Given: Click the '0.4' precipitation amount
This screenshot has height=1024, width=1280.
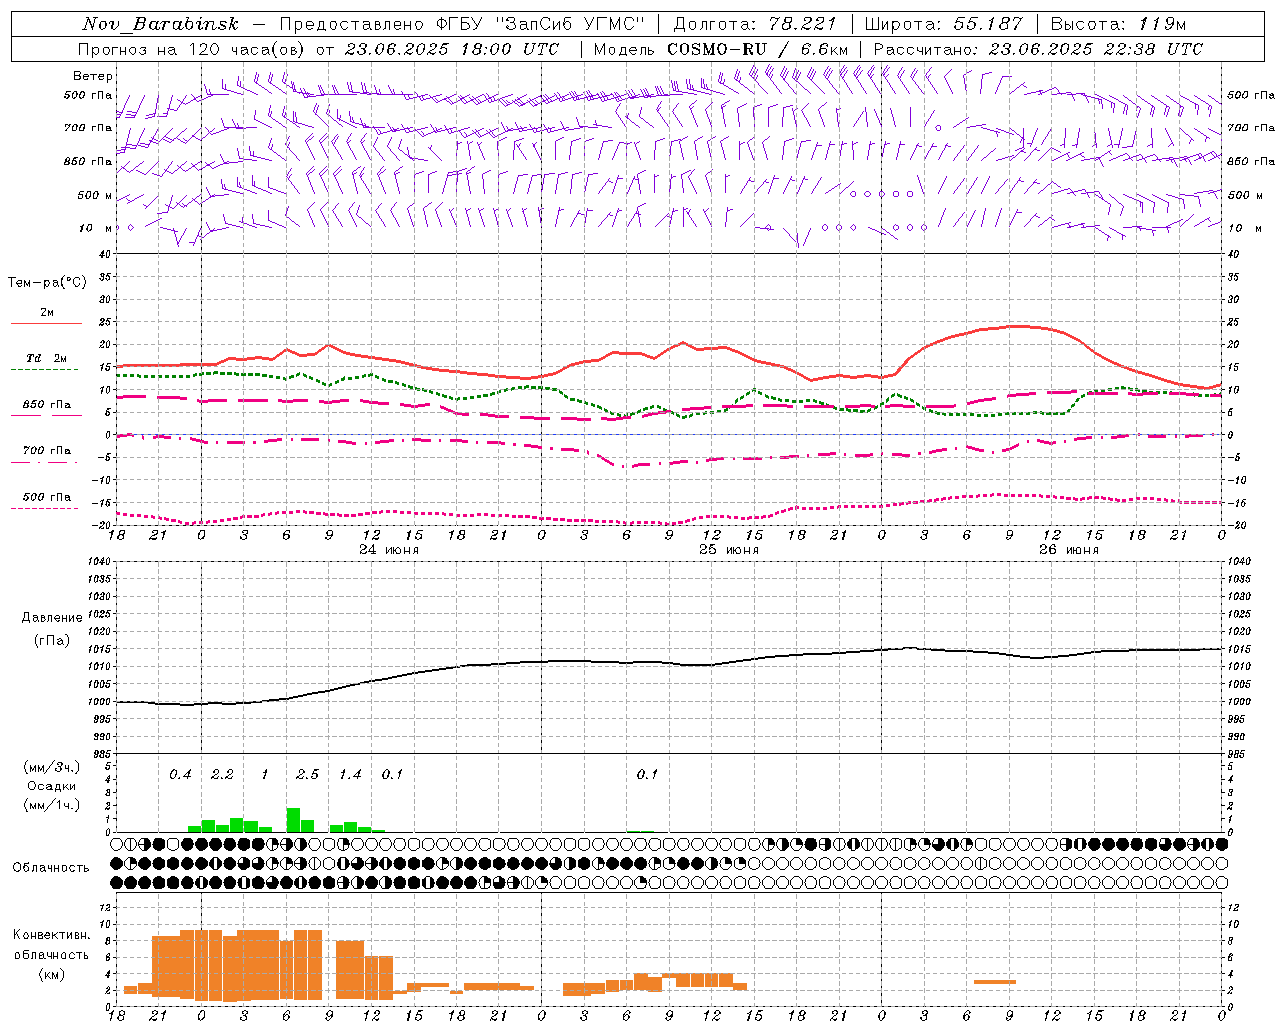Looking at the screenshot, I should click(x=180, y=774).
